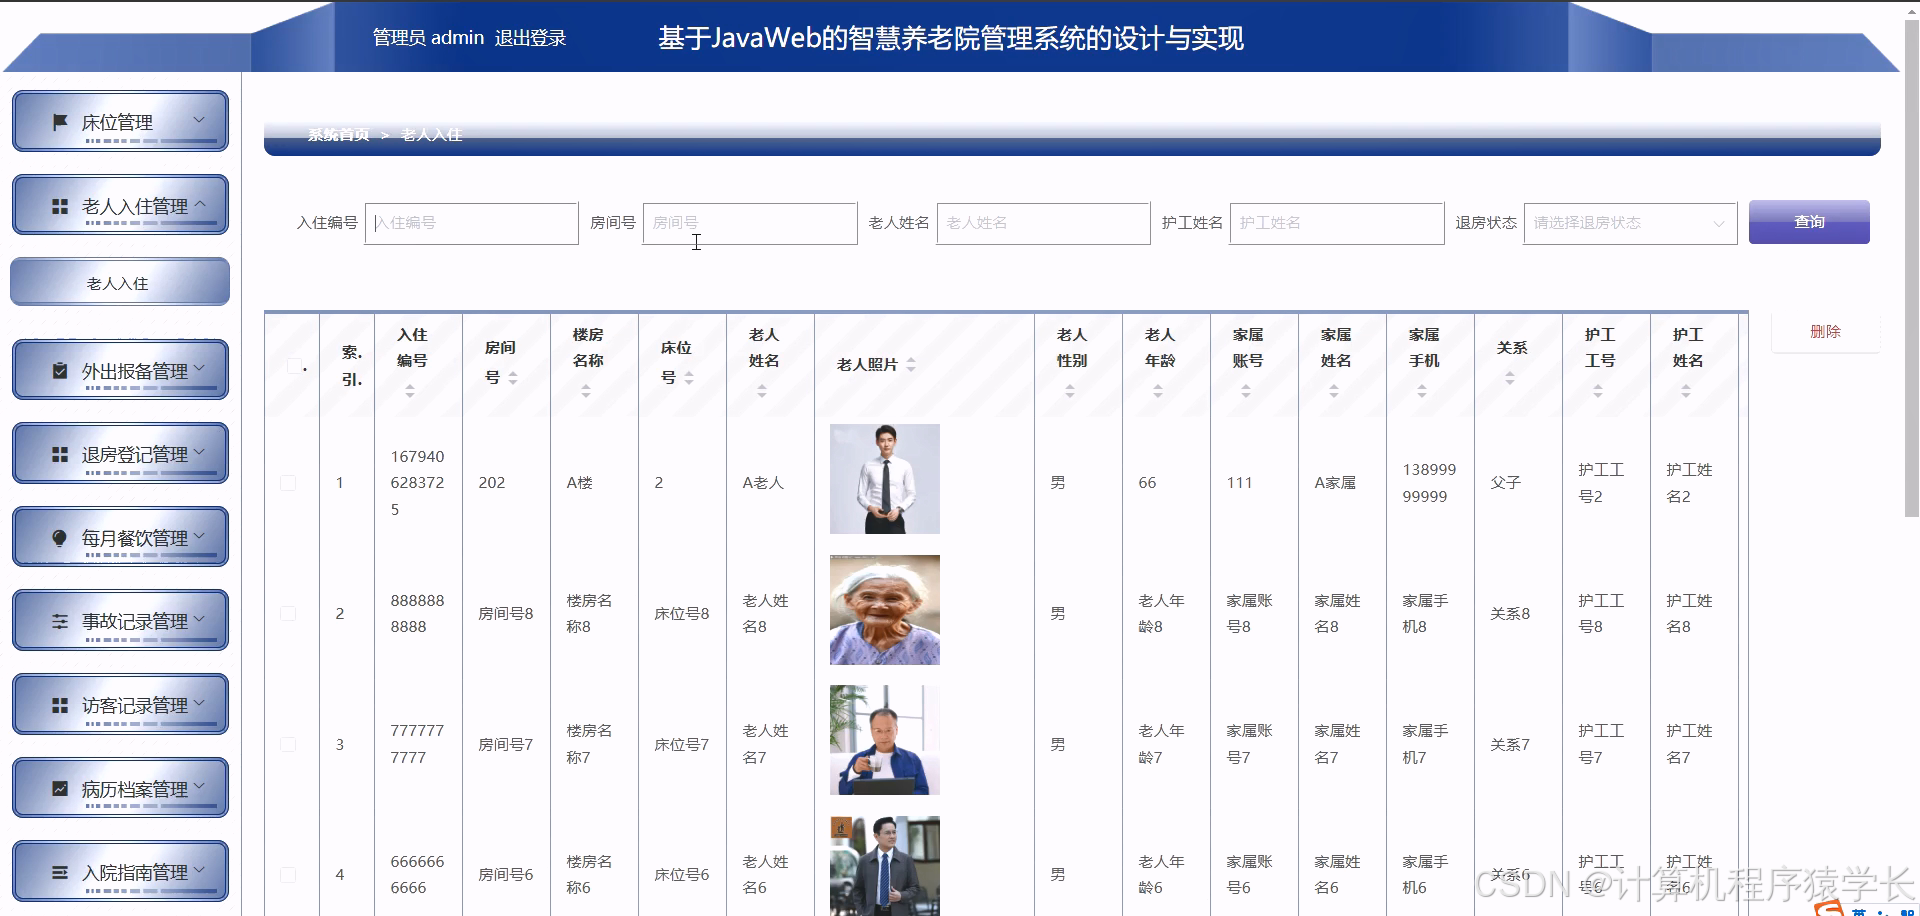This screenshot has width=1920, height=916.
Task: Click the 入院指南管理 list icon
Action: pos(58,871)
